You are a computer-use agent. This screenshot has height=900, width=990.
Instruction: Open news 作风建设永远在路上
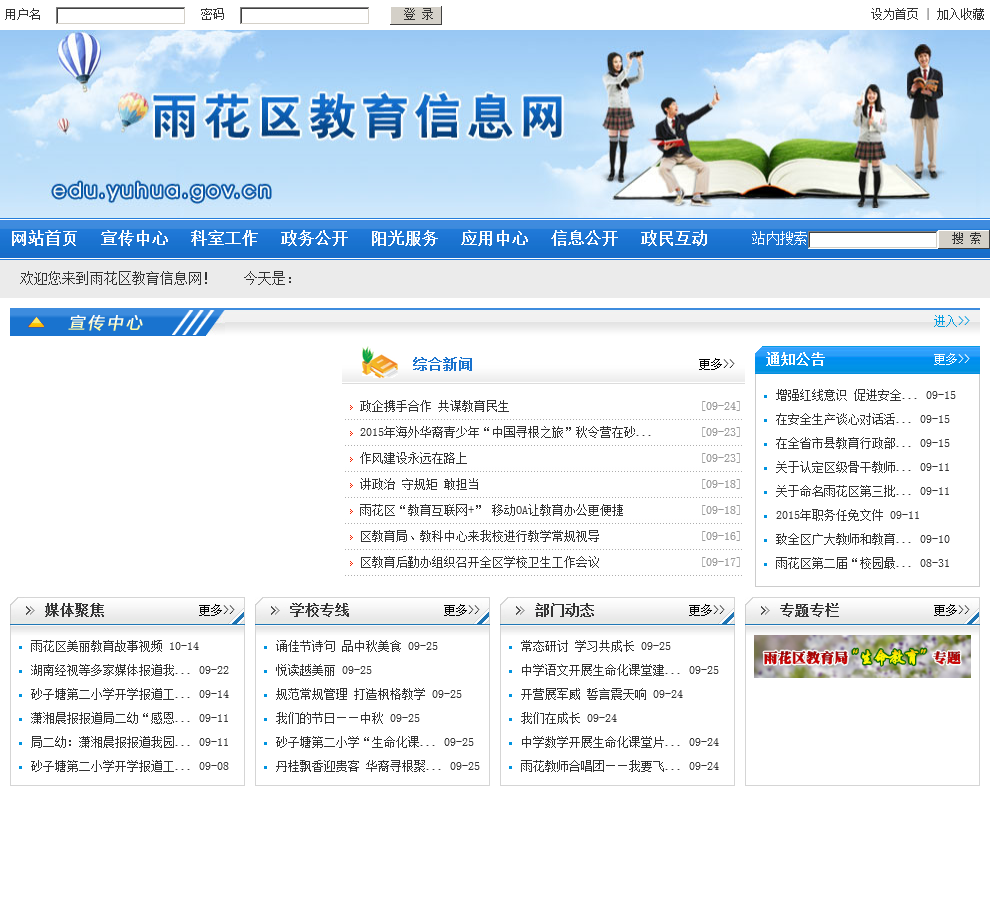(414, 458)
